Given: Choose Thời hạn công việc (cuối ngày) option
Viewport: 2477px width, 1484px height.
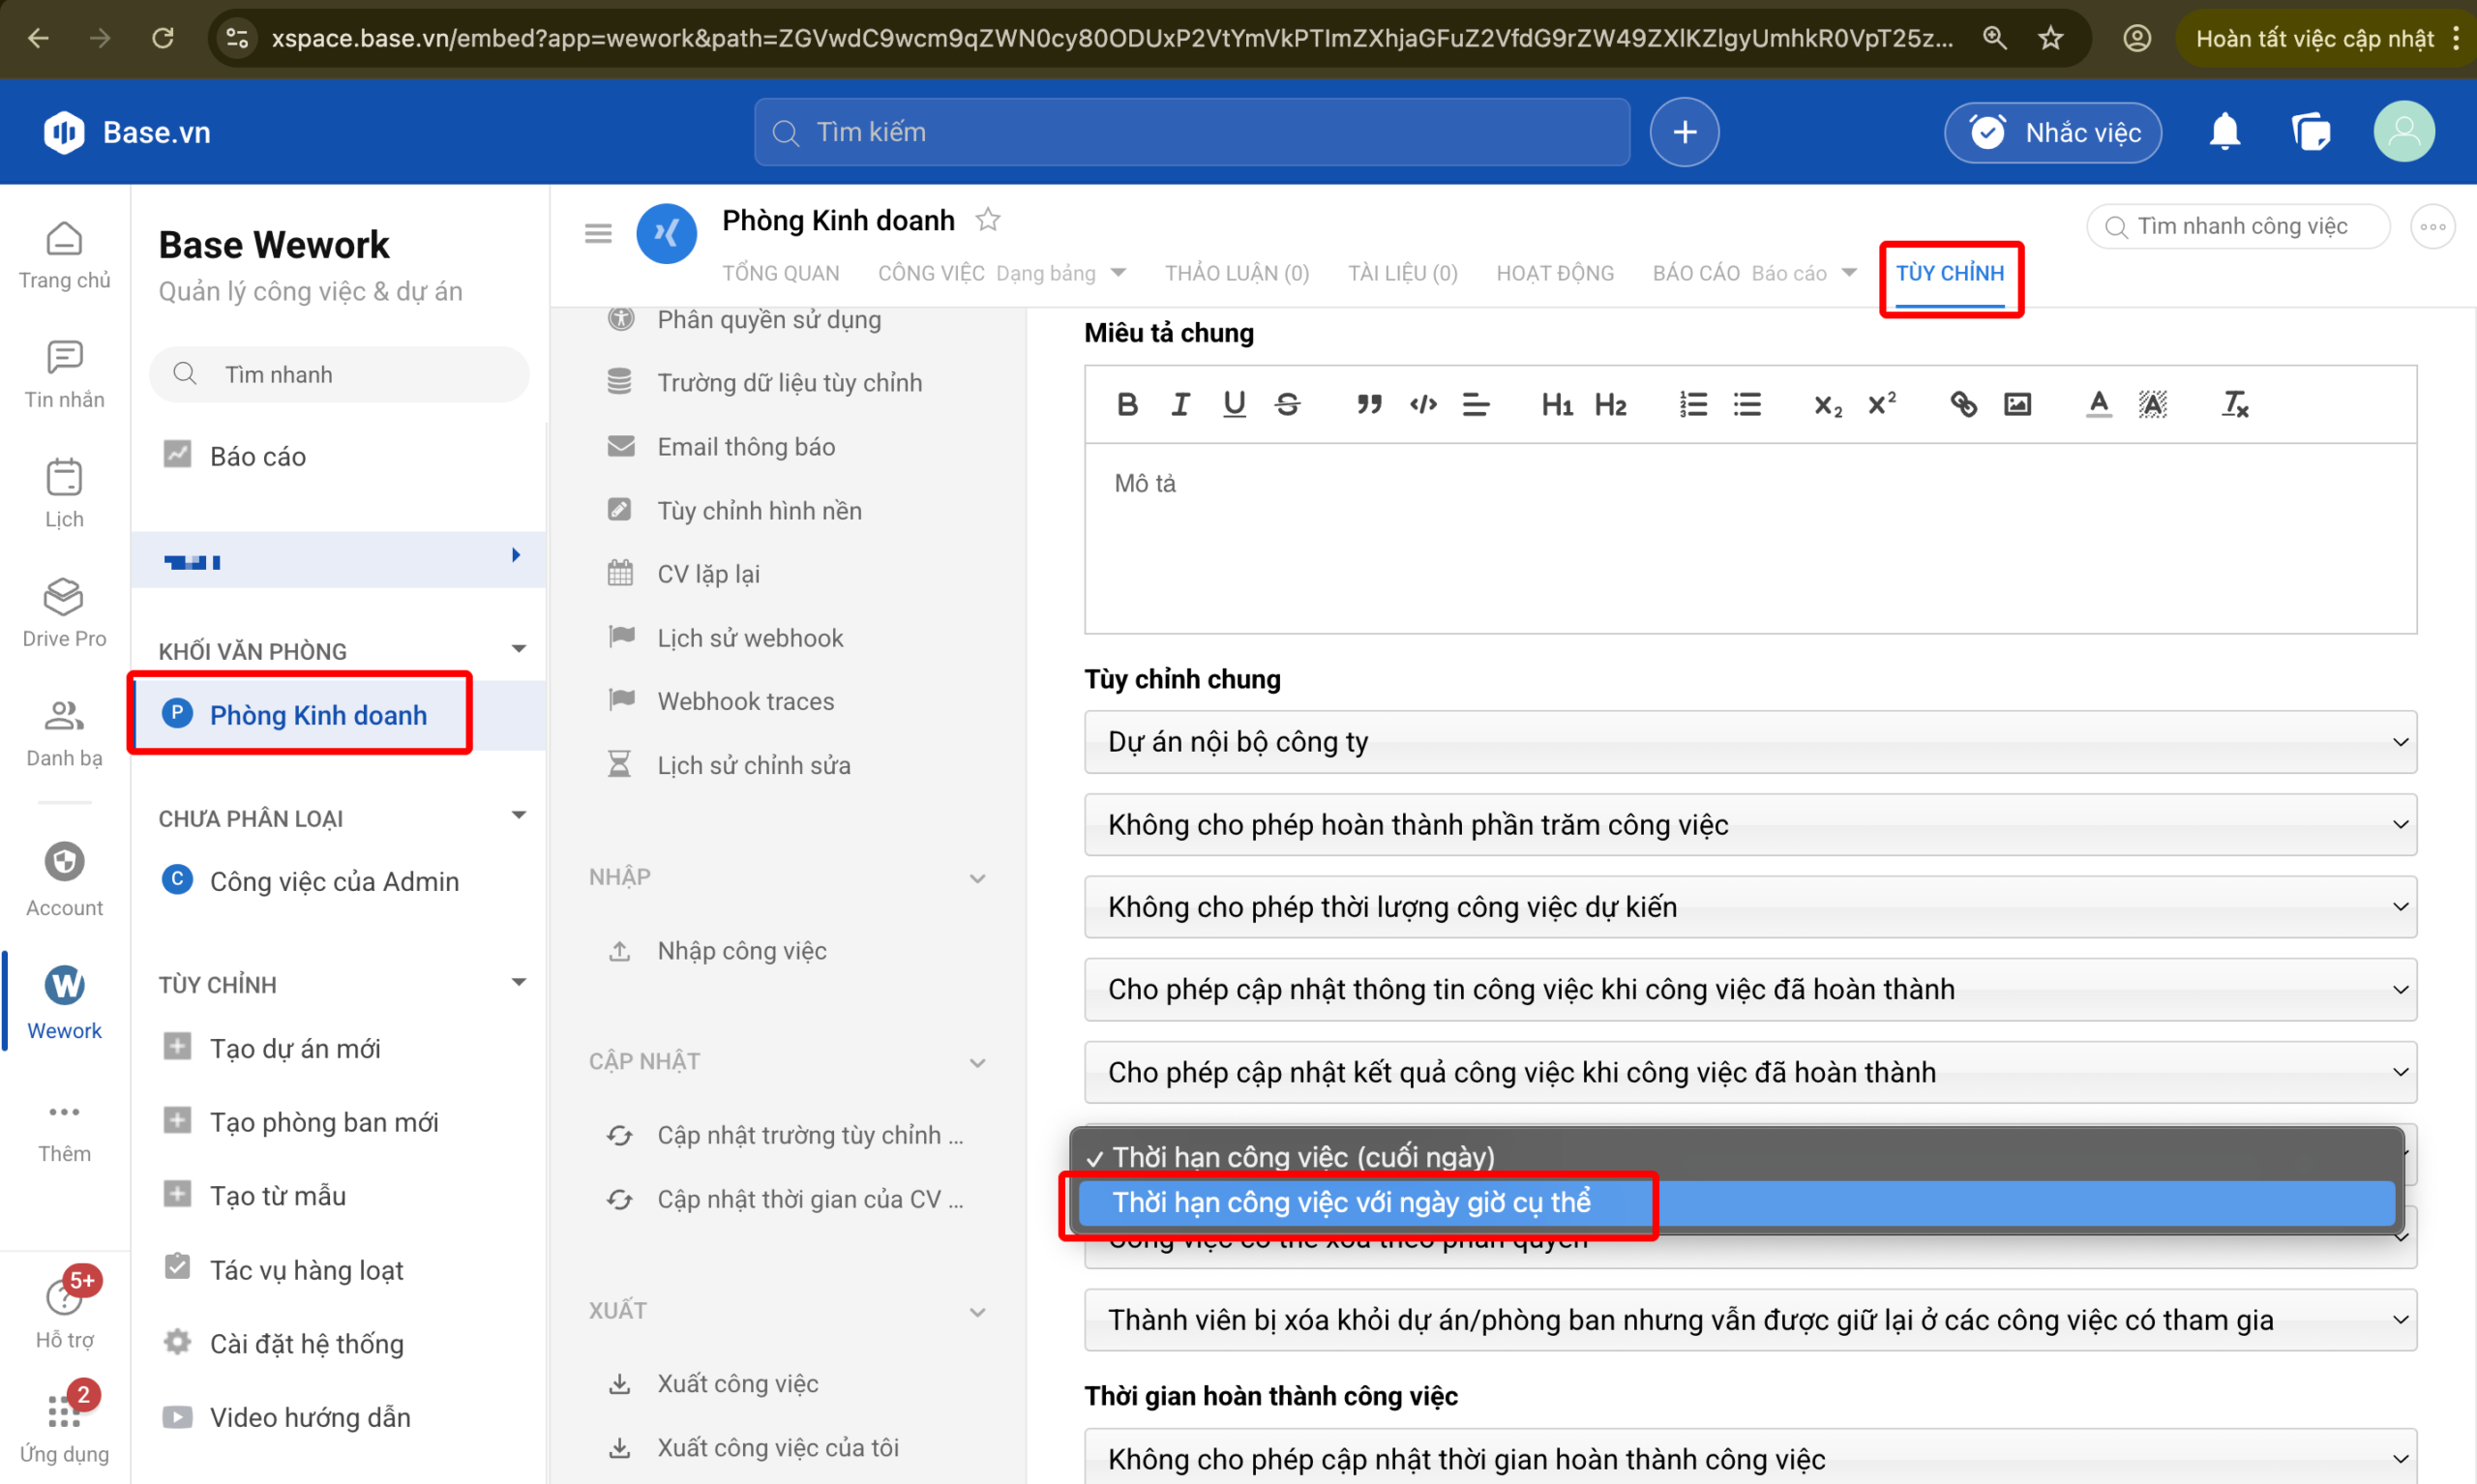Looking at the screenshot, I should point(1303,1157).
